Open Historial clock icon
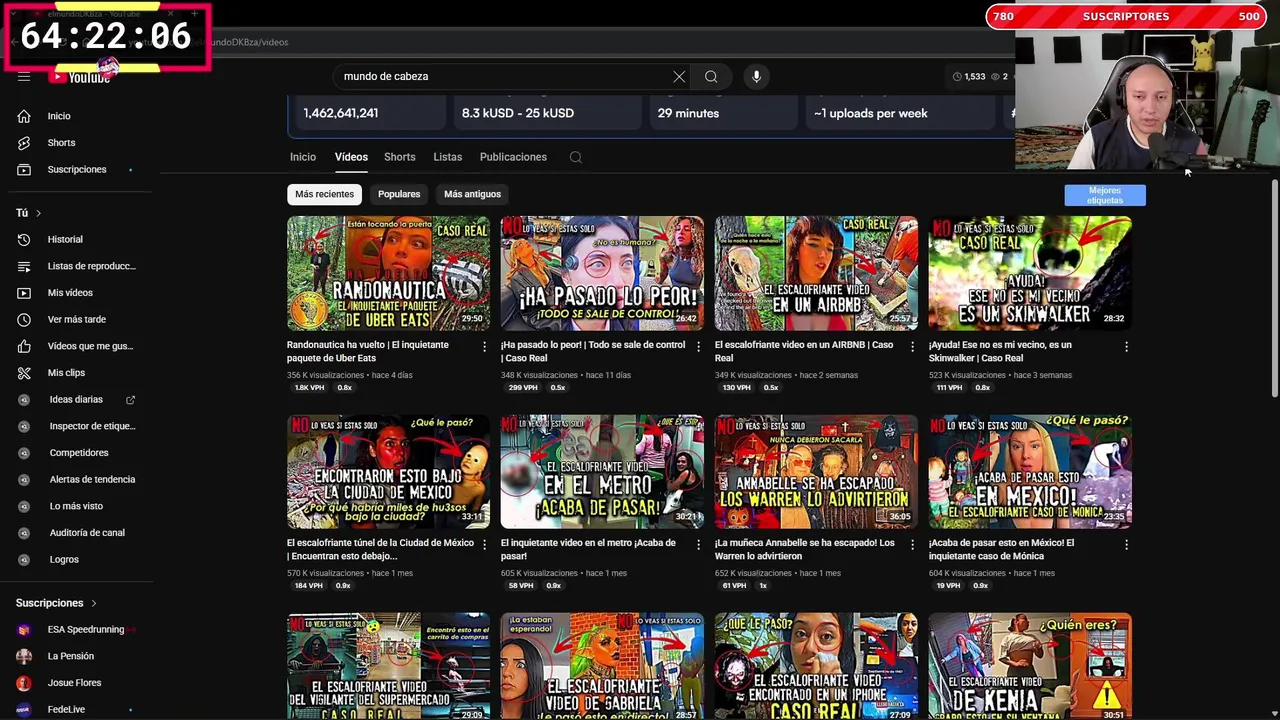The width and height of the screenshot is (1280, 720). tap(24, 239)
